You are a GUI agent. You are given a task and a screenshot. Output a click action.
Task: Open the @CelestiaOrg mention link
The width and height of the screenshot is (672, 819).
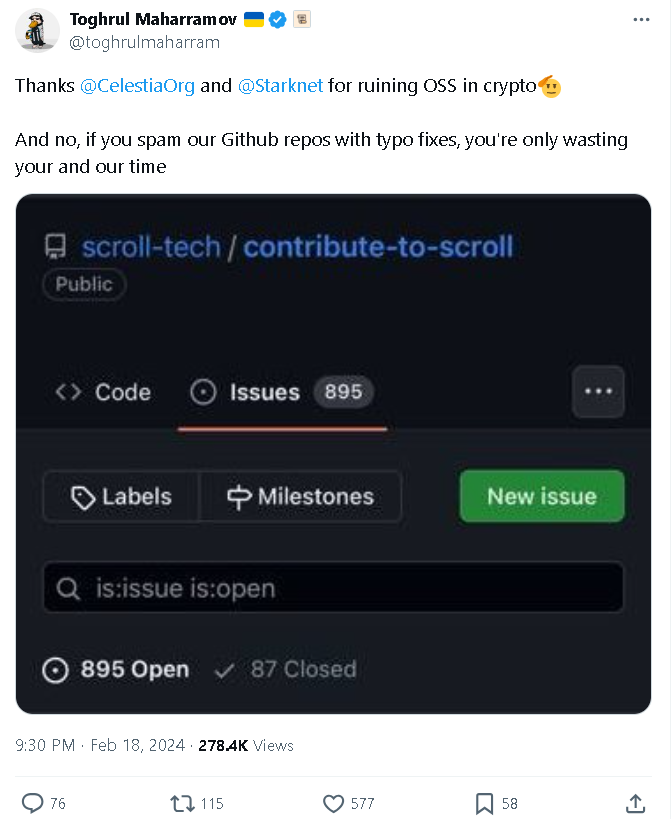click(x=139, y=86)
